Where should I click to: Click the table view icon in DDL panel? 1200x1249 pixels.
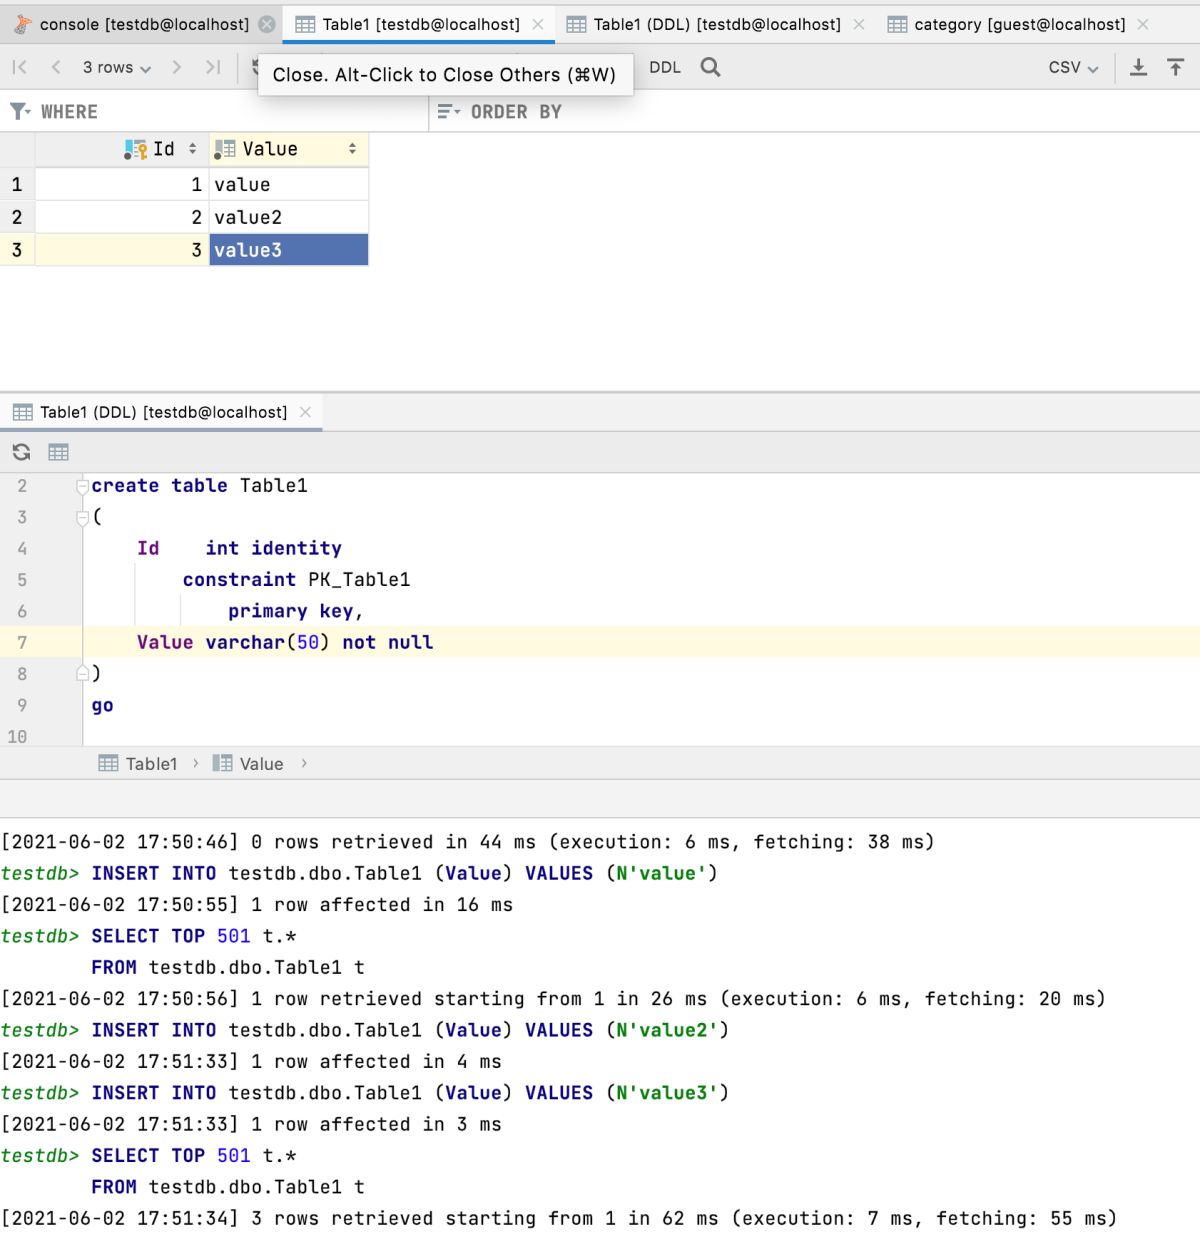59,452
